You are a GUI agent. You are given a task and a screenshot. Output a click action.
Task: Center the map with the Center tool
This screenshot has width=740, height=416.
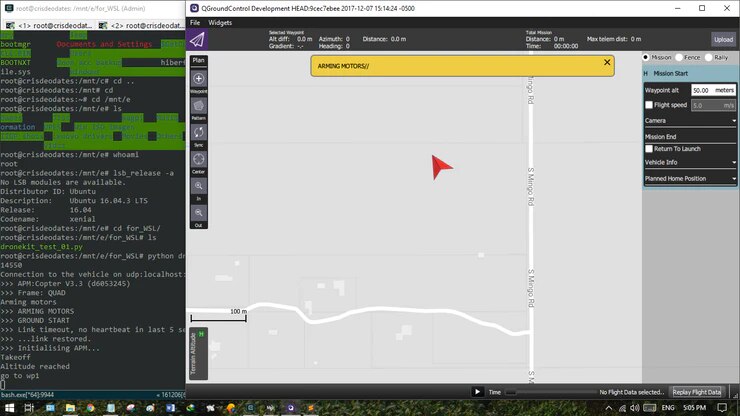(x=199, y=160)
